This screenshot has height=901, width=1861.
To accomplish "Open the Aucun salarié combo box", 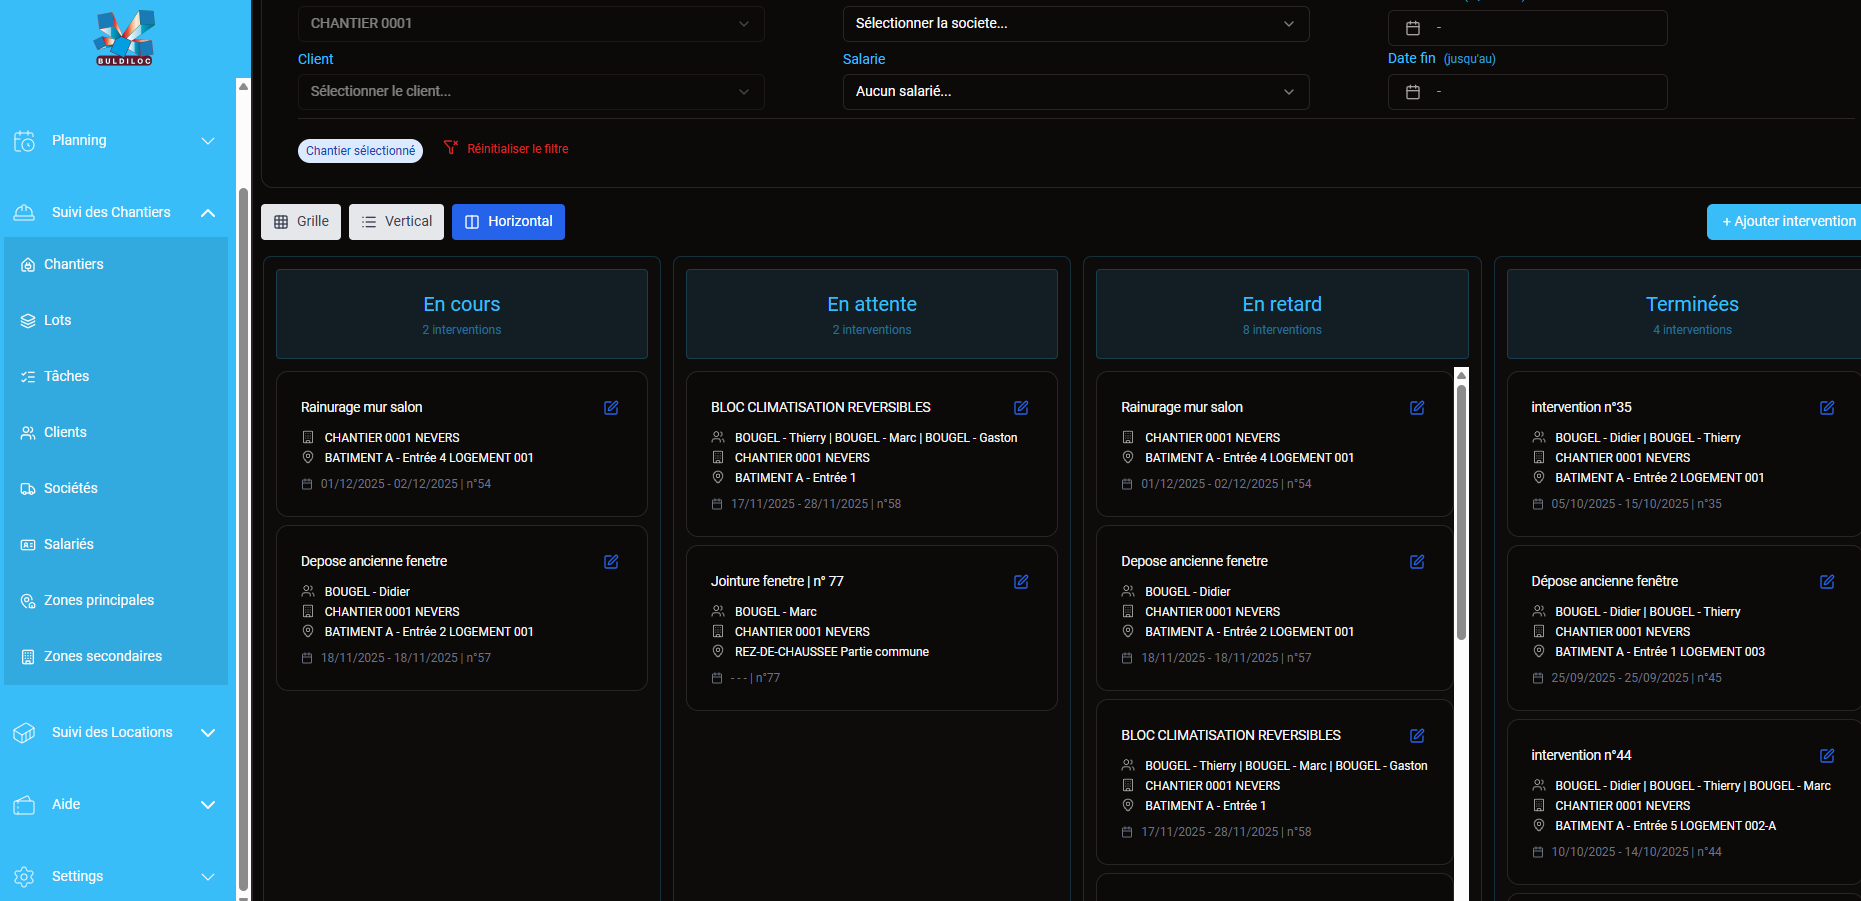I will coord(1075,92).
